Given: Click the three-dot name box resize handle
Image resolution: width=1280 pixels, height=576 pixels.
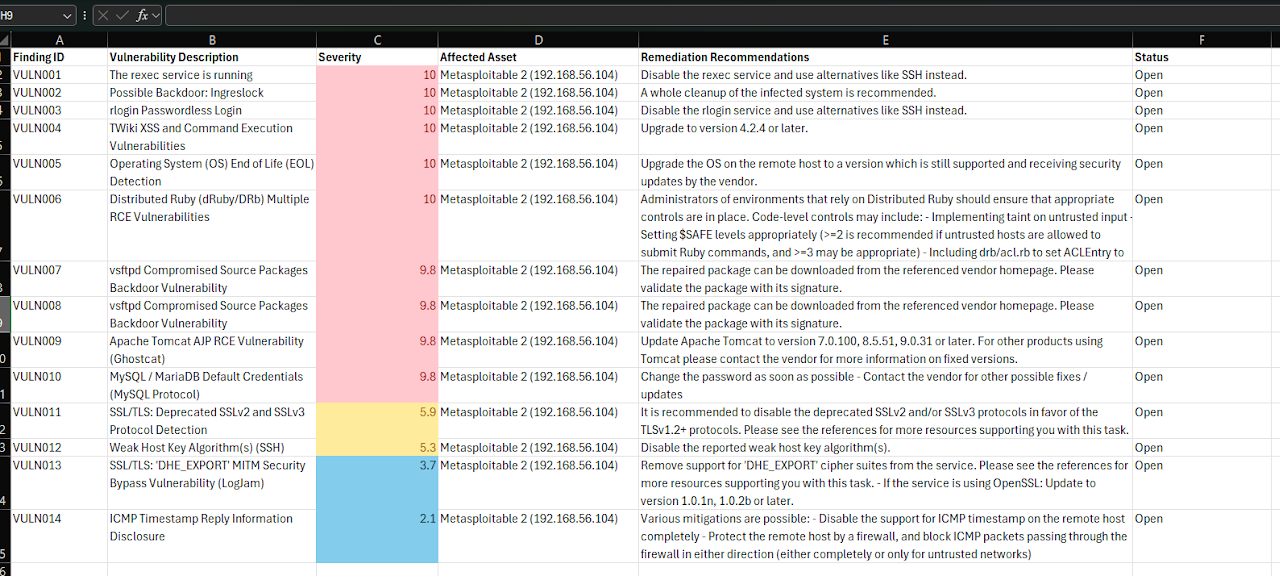Looking at the screenshot, I should click(x=84, y=15).
